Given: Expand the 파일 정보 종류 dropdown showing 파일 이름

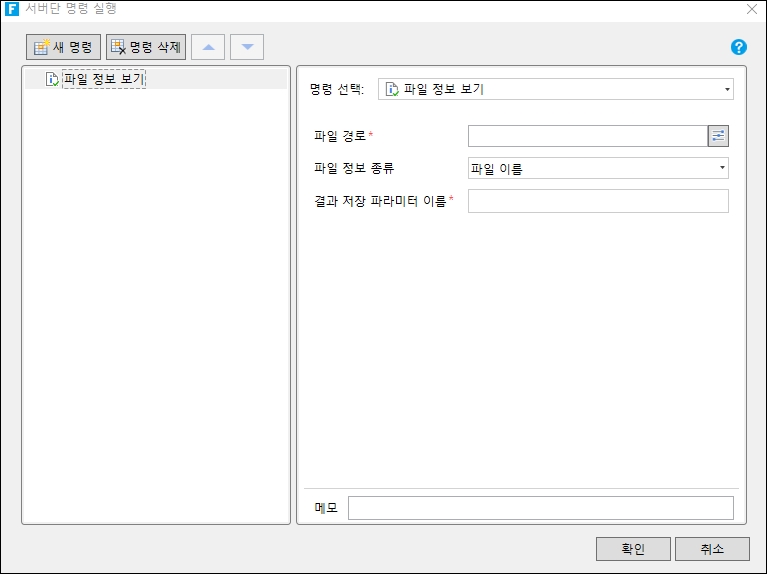Looking at the screenshot, I should 598,168.
